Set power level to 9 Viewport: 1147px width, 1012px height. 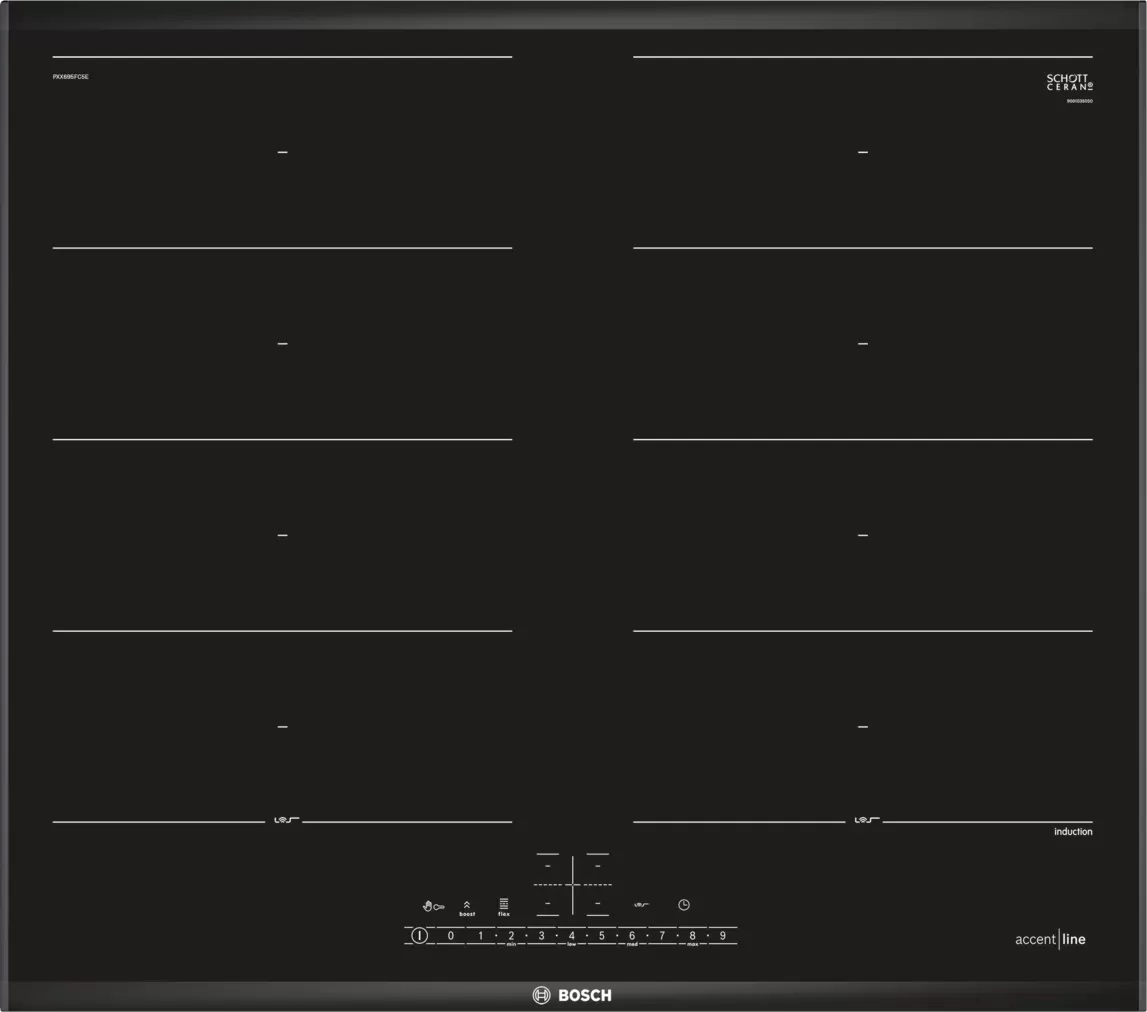pyautogui.click(x=723, y=936)
